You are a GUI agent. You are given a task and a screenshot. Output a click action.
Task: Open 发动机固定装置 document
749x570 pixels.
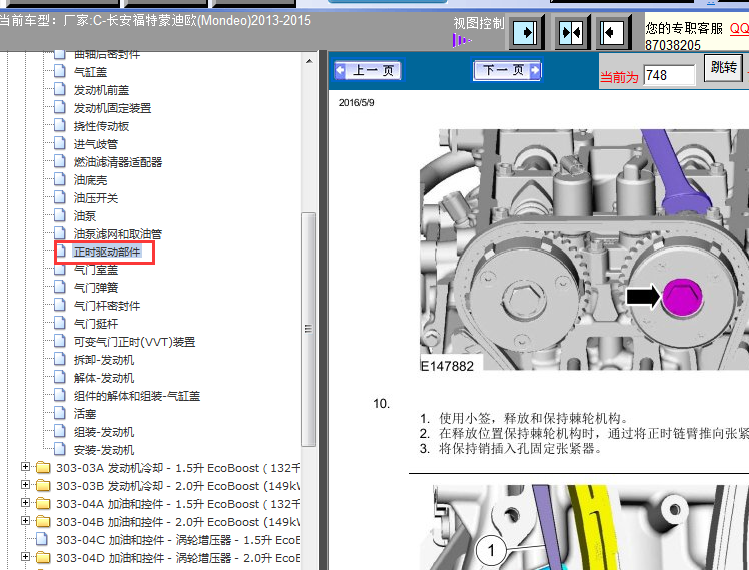(x=112, y=108)
